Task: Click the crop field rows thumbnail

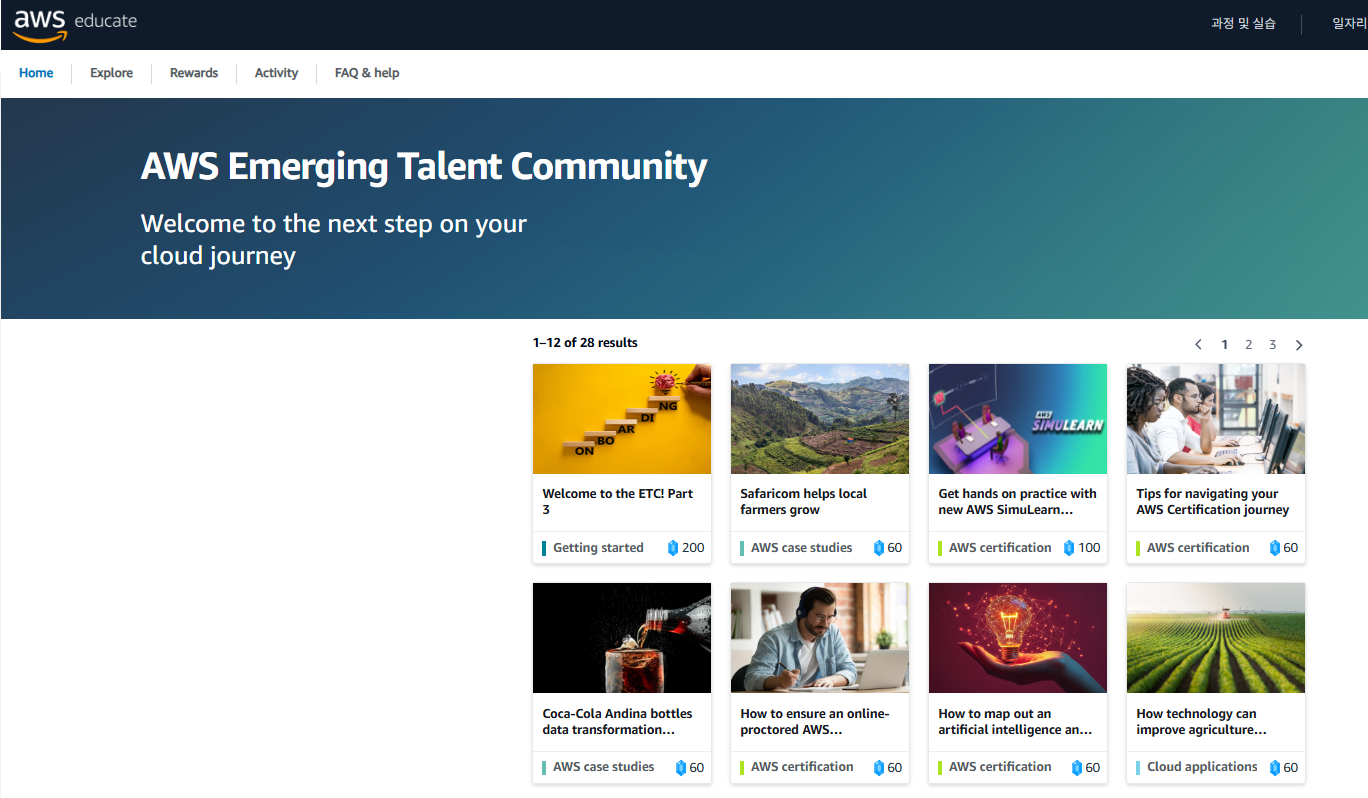Action: 1216,638
